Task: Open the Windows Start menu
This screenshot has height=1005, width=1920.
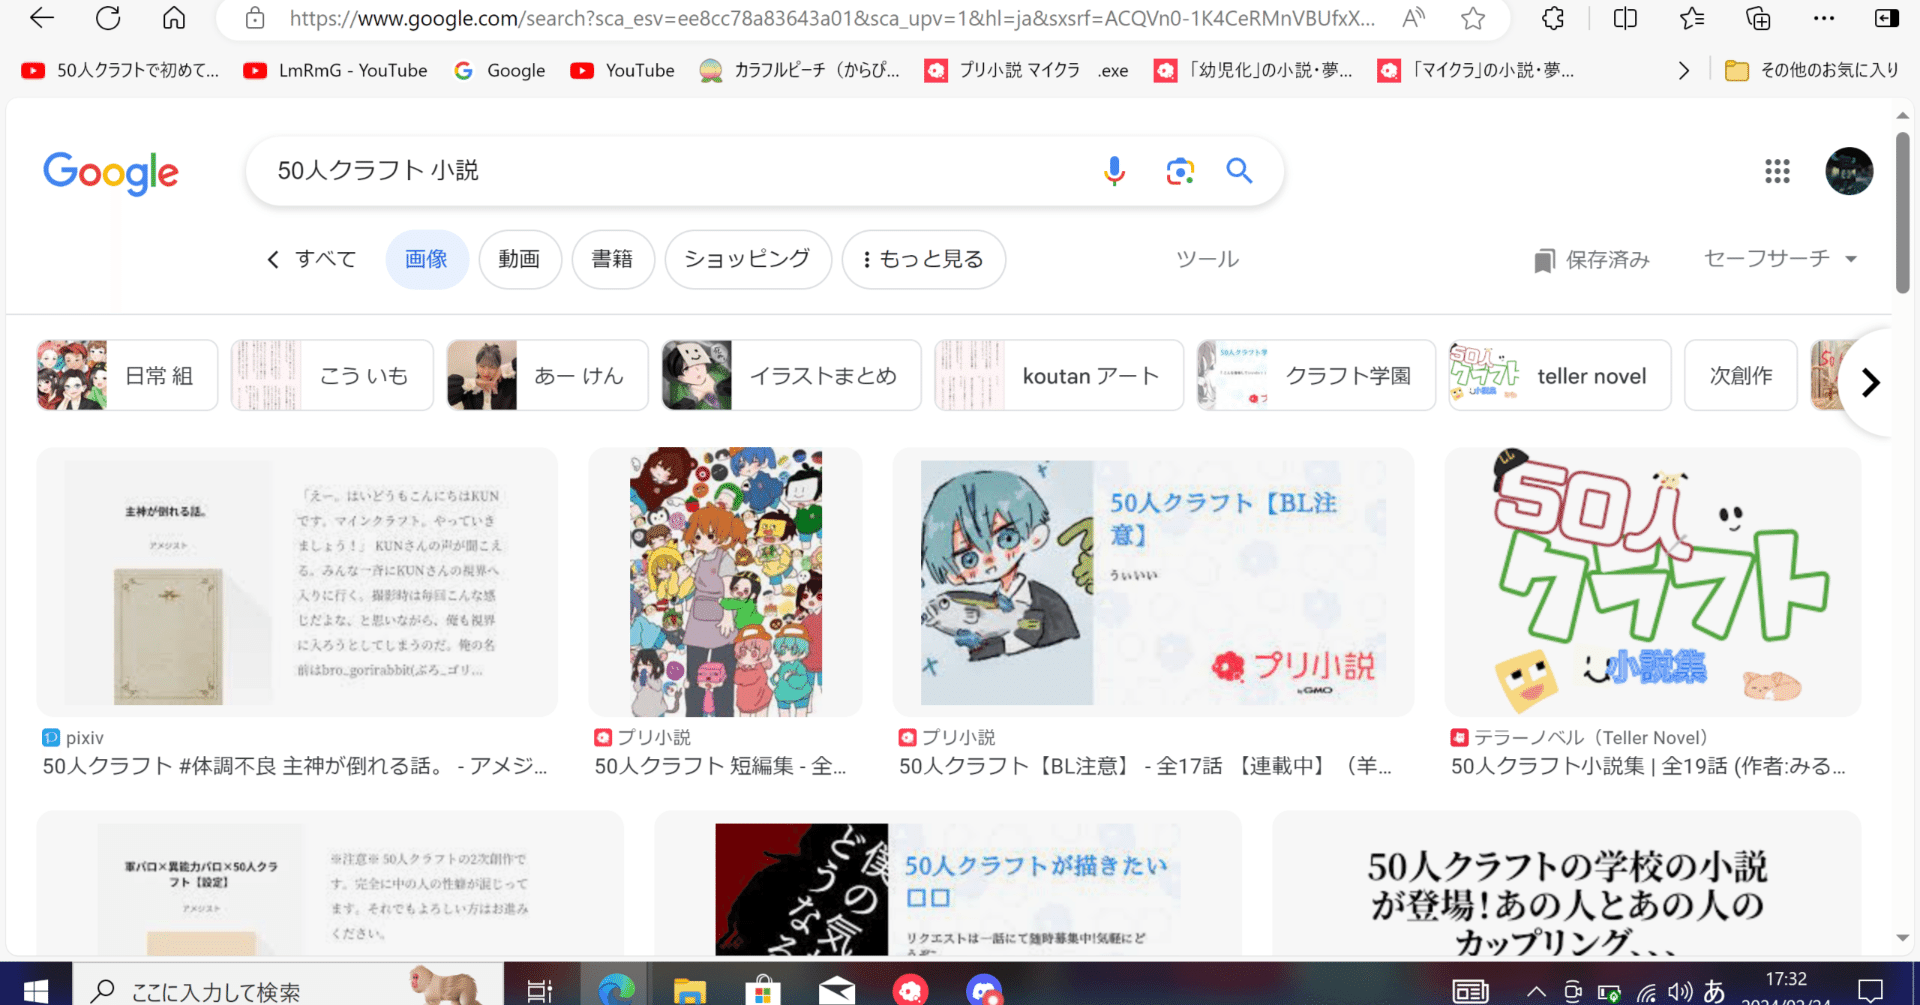Action: [36, 991]
